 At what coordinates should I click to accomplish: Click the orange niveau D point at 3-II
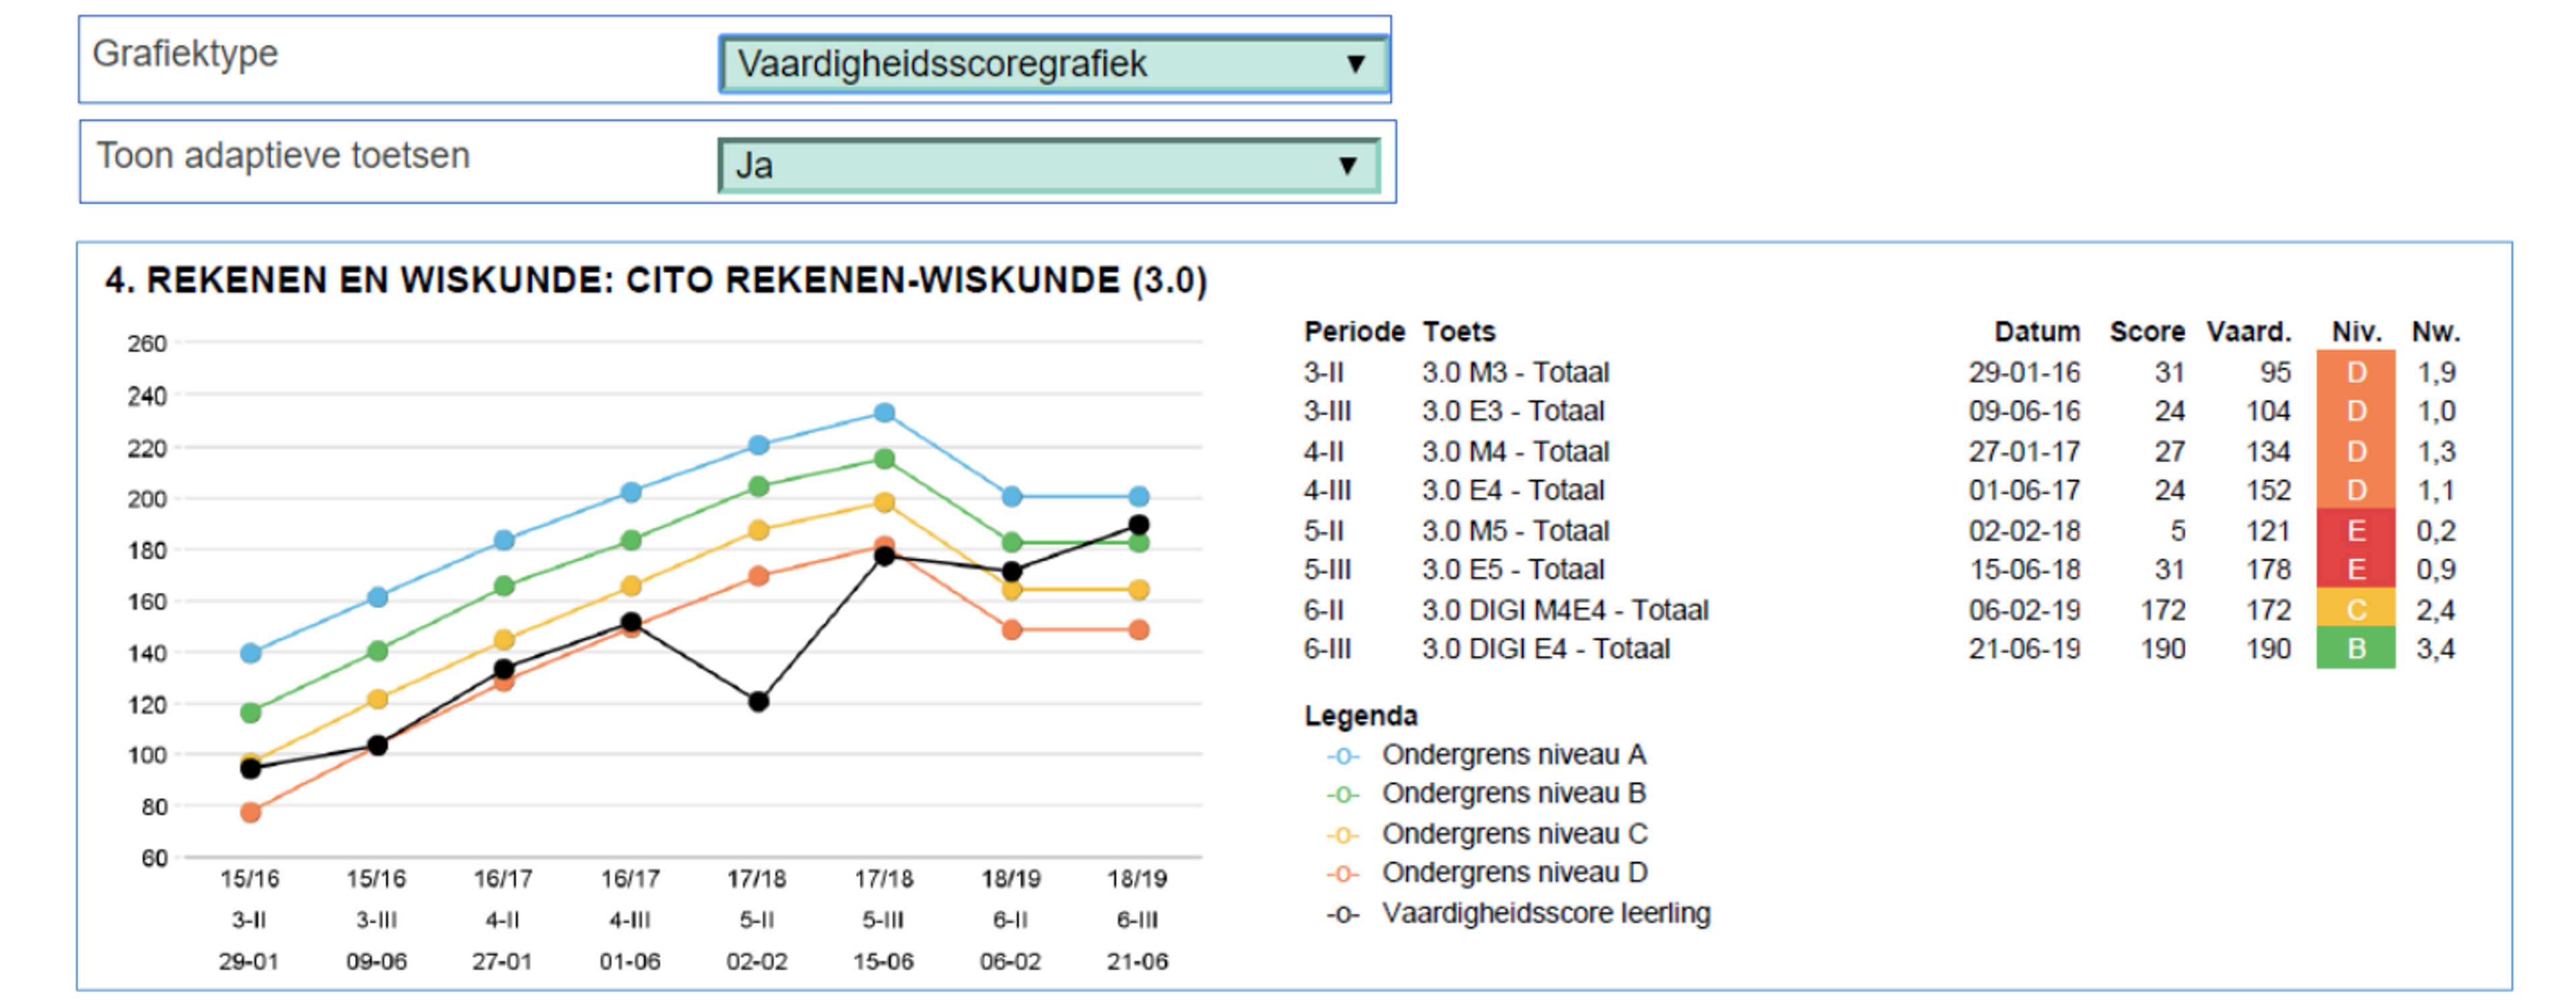pyautogui.click(x=251, y=813)
